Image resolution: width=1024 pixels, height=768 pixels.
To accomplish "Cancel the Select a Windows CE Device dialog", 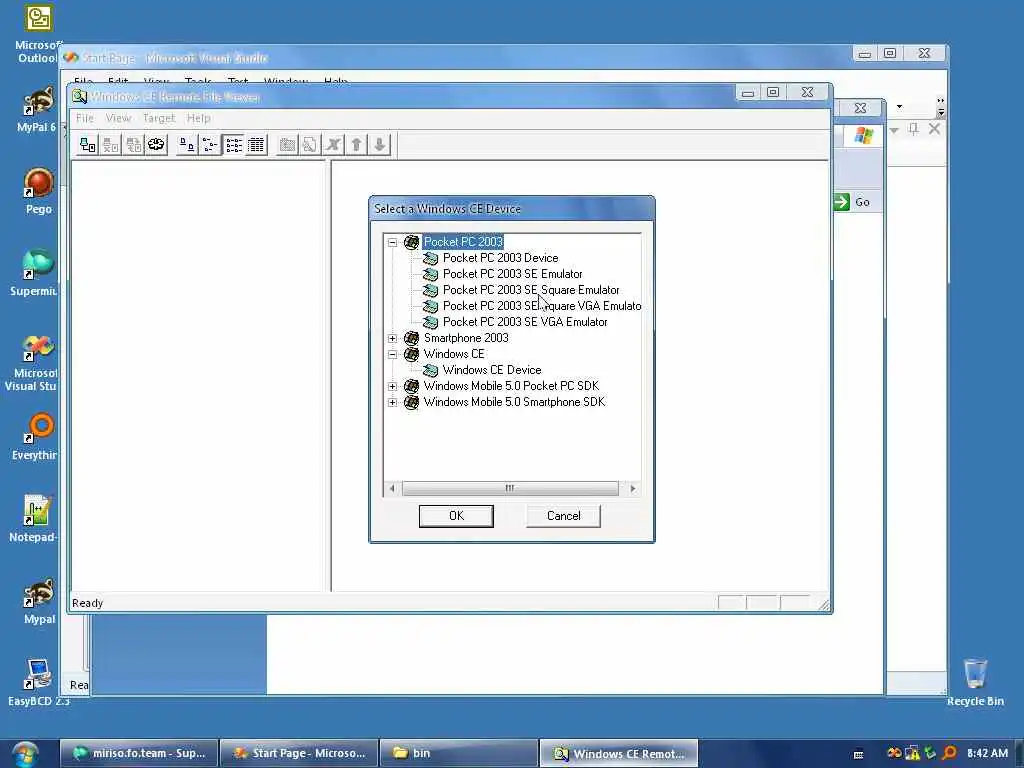I will tap(563, 516).
